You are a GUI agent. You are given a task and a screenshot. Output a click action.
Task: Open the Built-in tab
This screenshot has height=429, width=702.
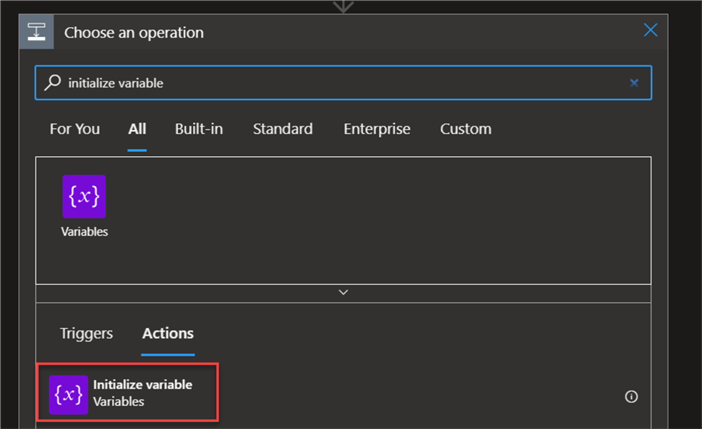[199, 129]
